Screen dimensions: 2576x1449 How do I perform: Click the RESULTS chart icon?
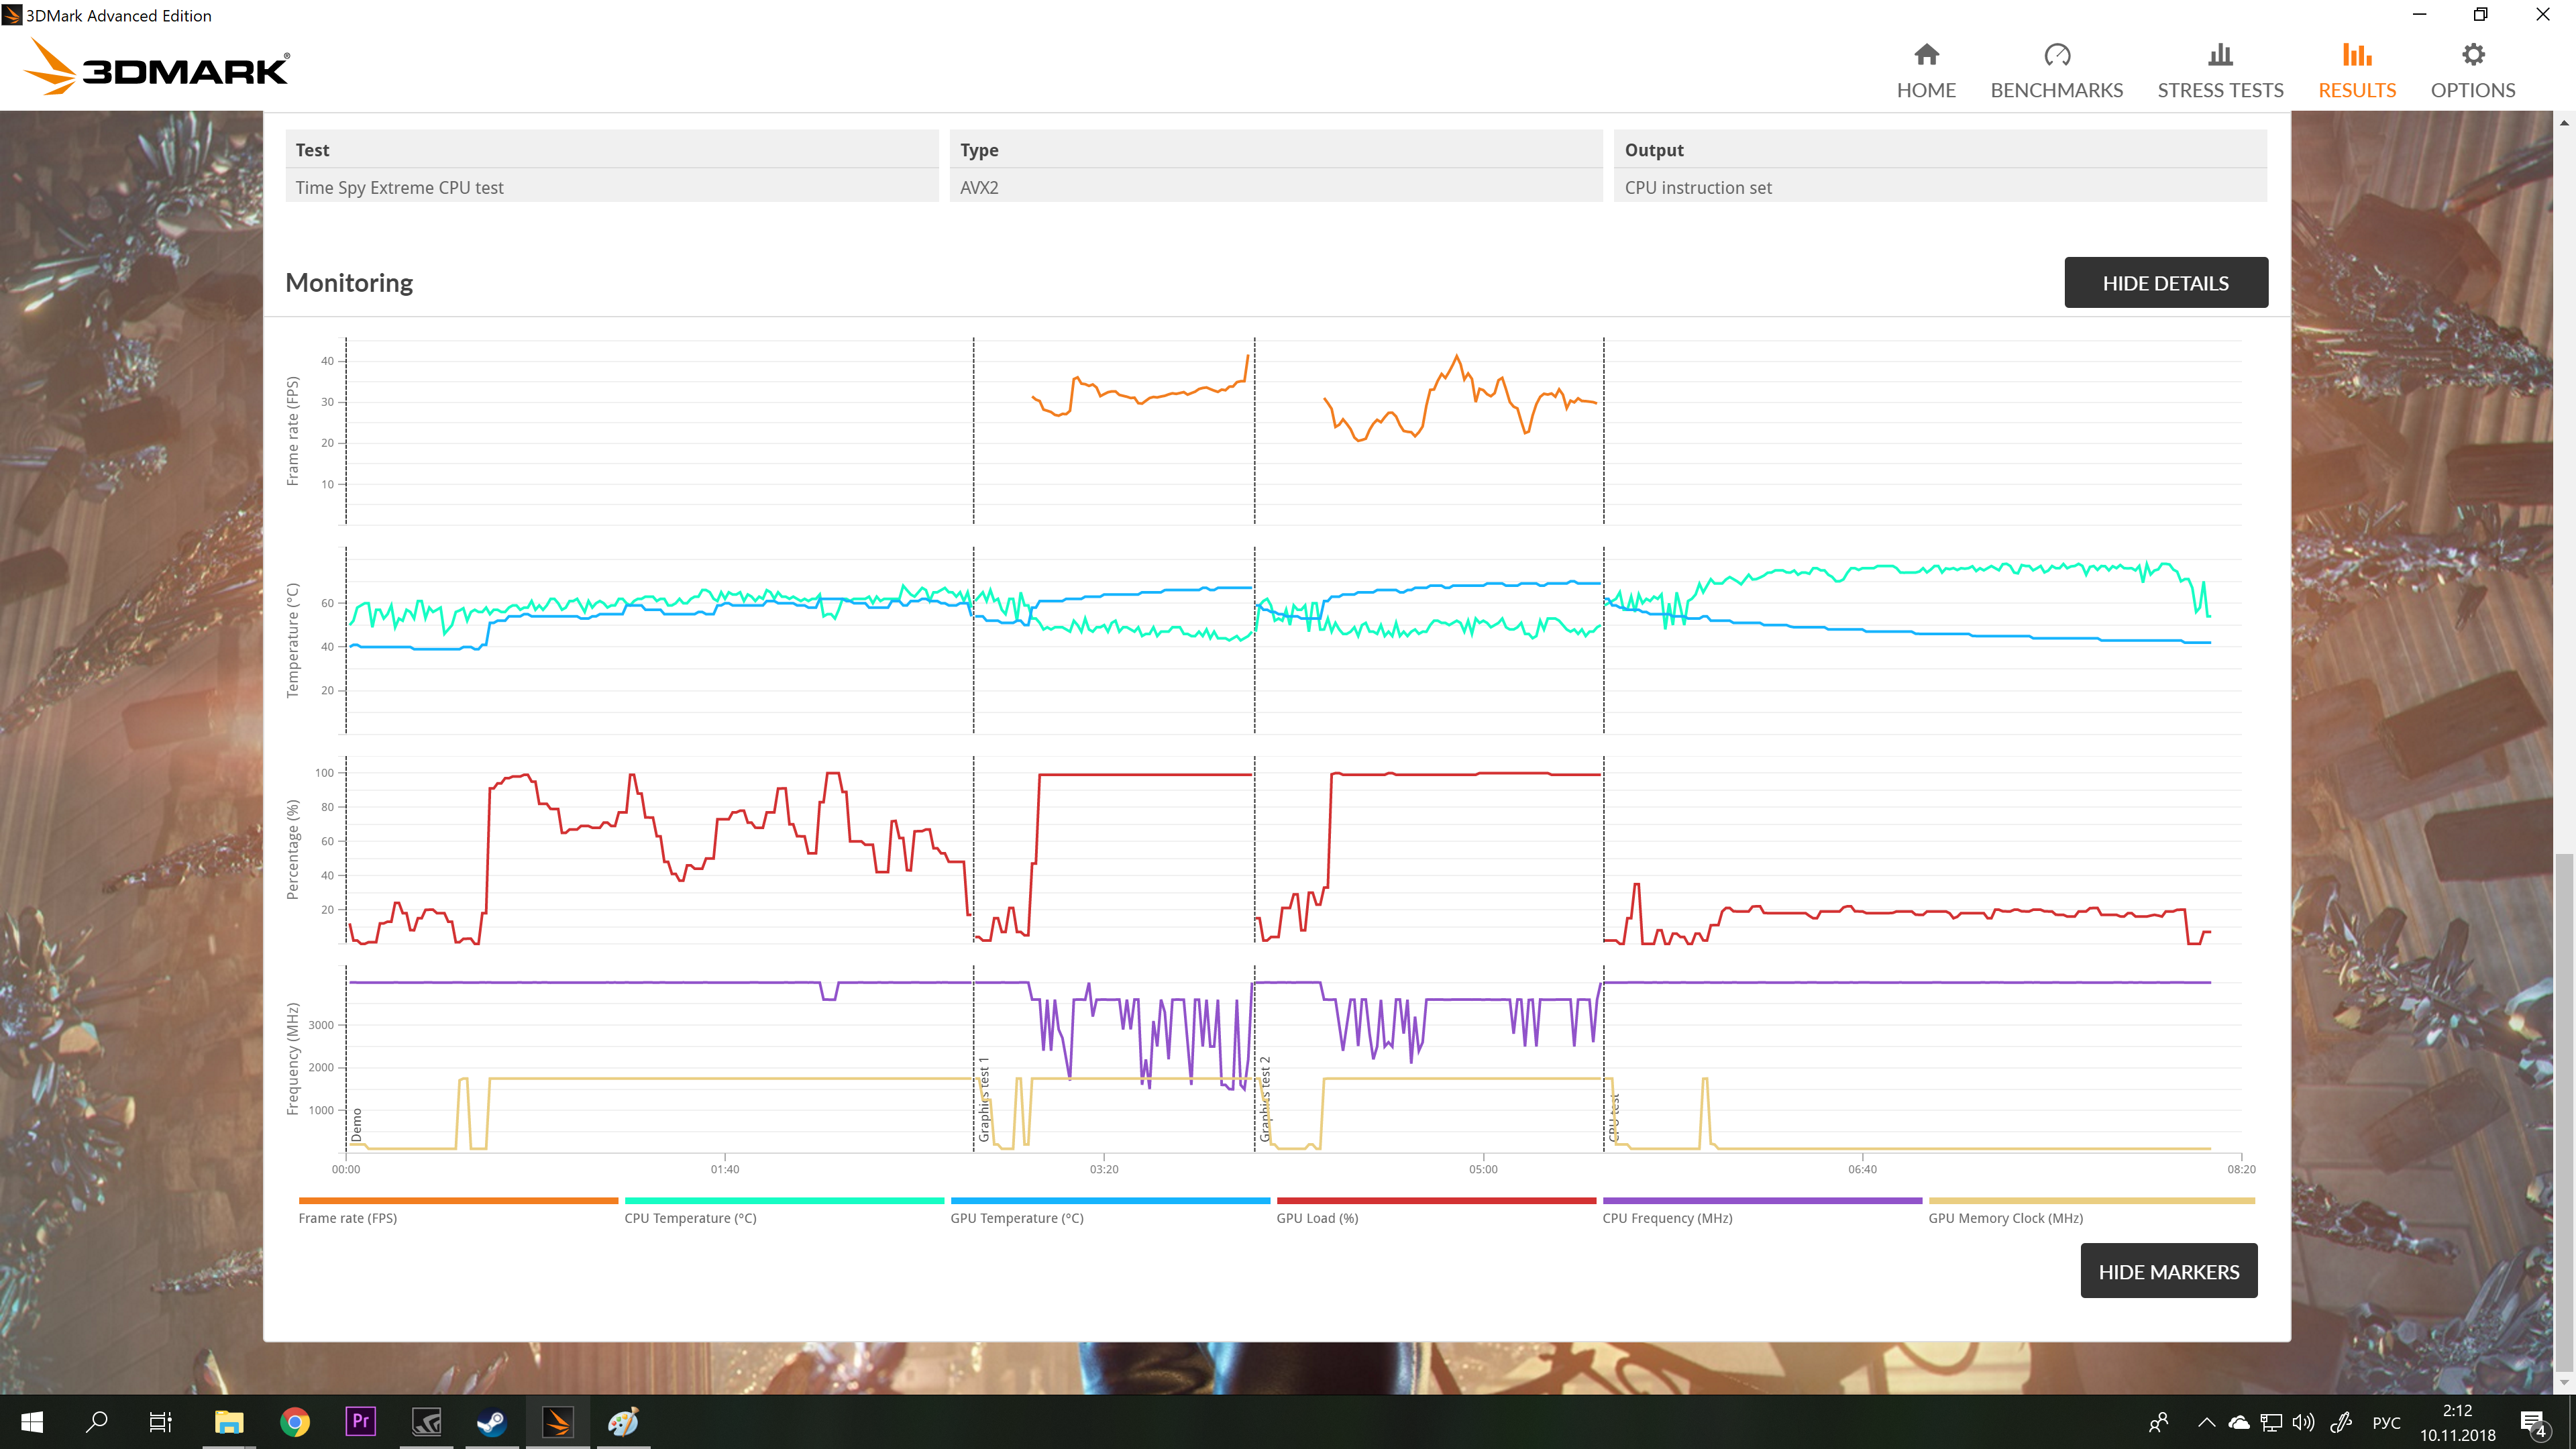[x=2357, y=54]
